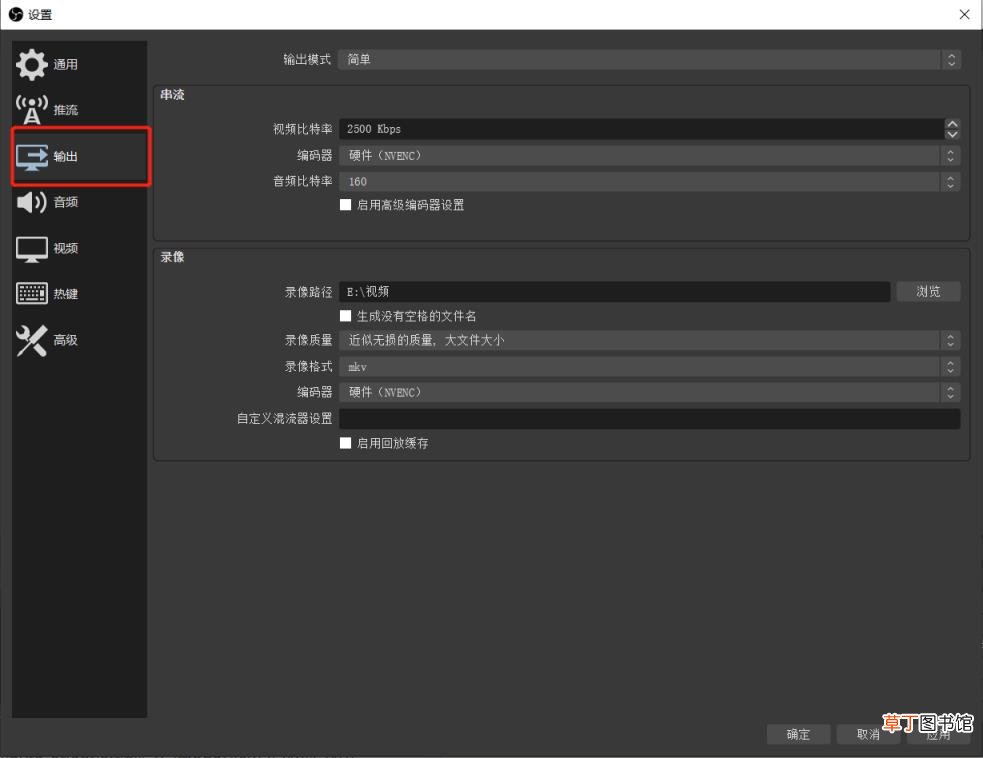Click the 输出 output monitor icon

point(31,157)
